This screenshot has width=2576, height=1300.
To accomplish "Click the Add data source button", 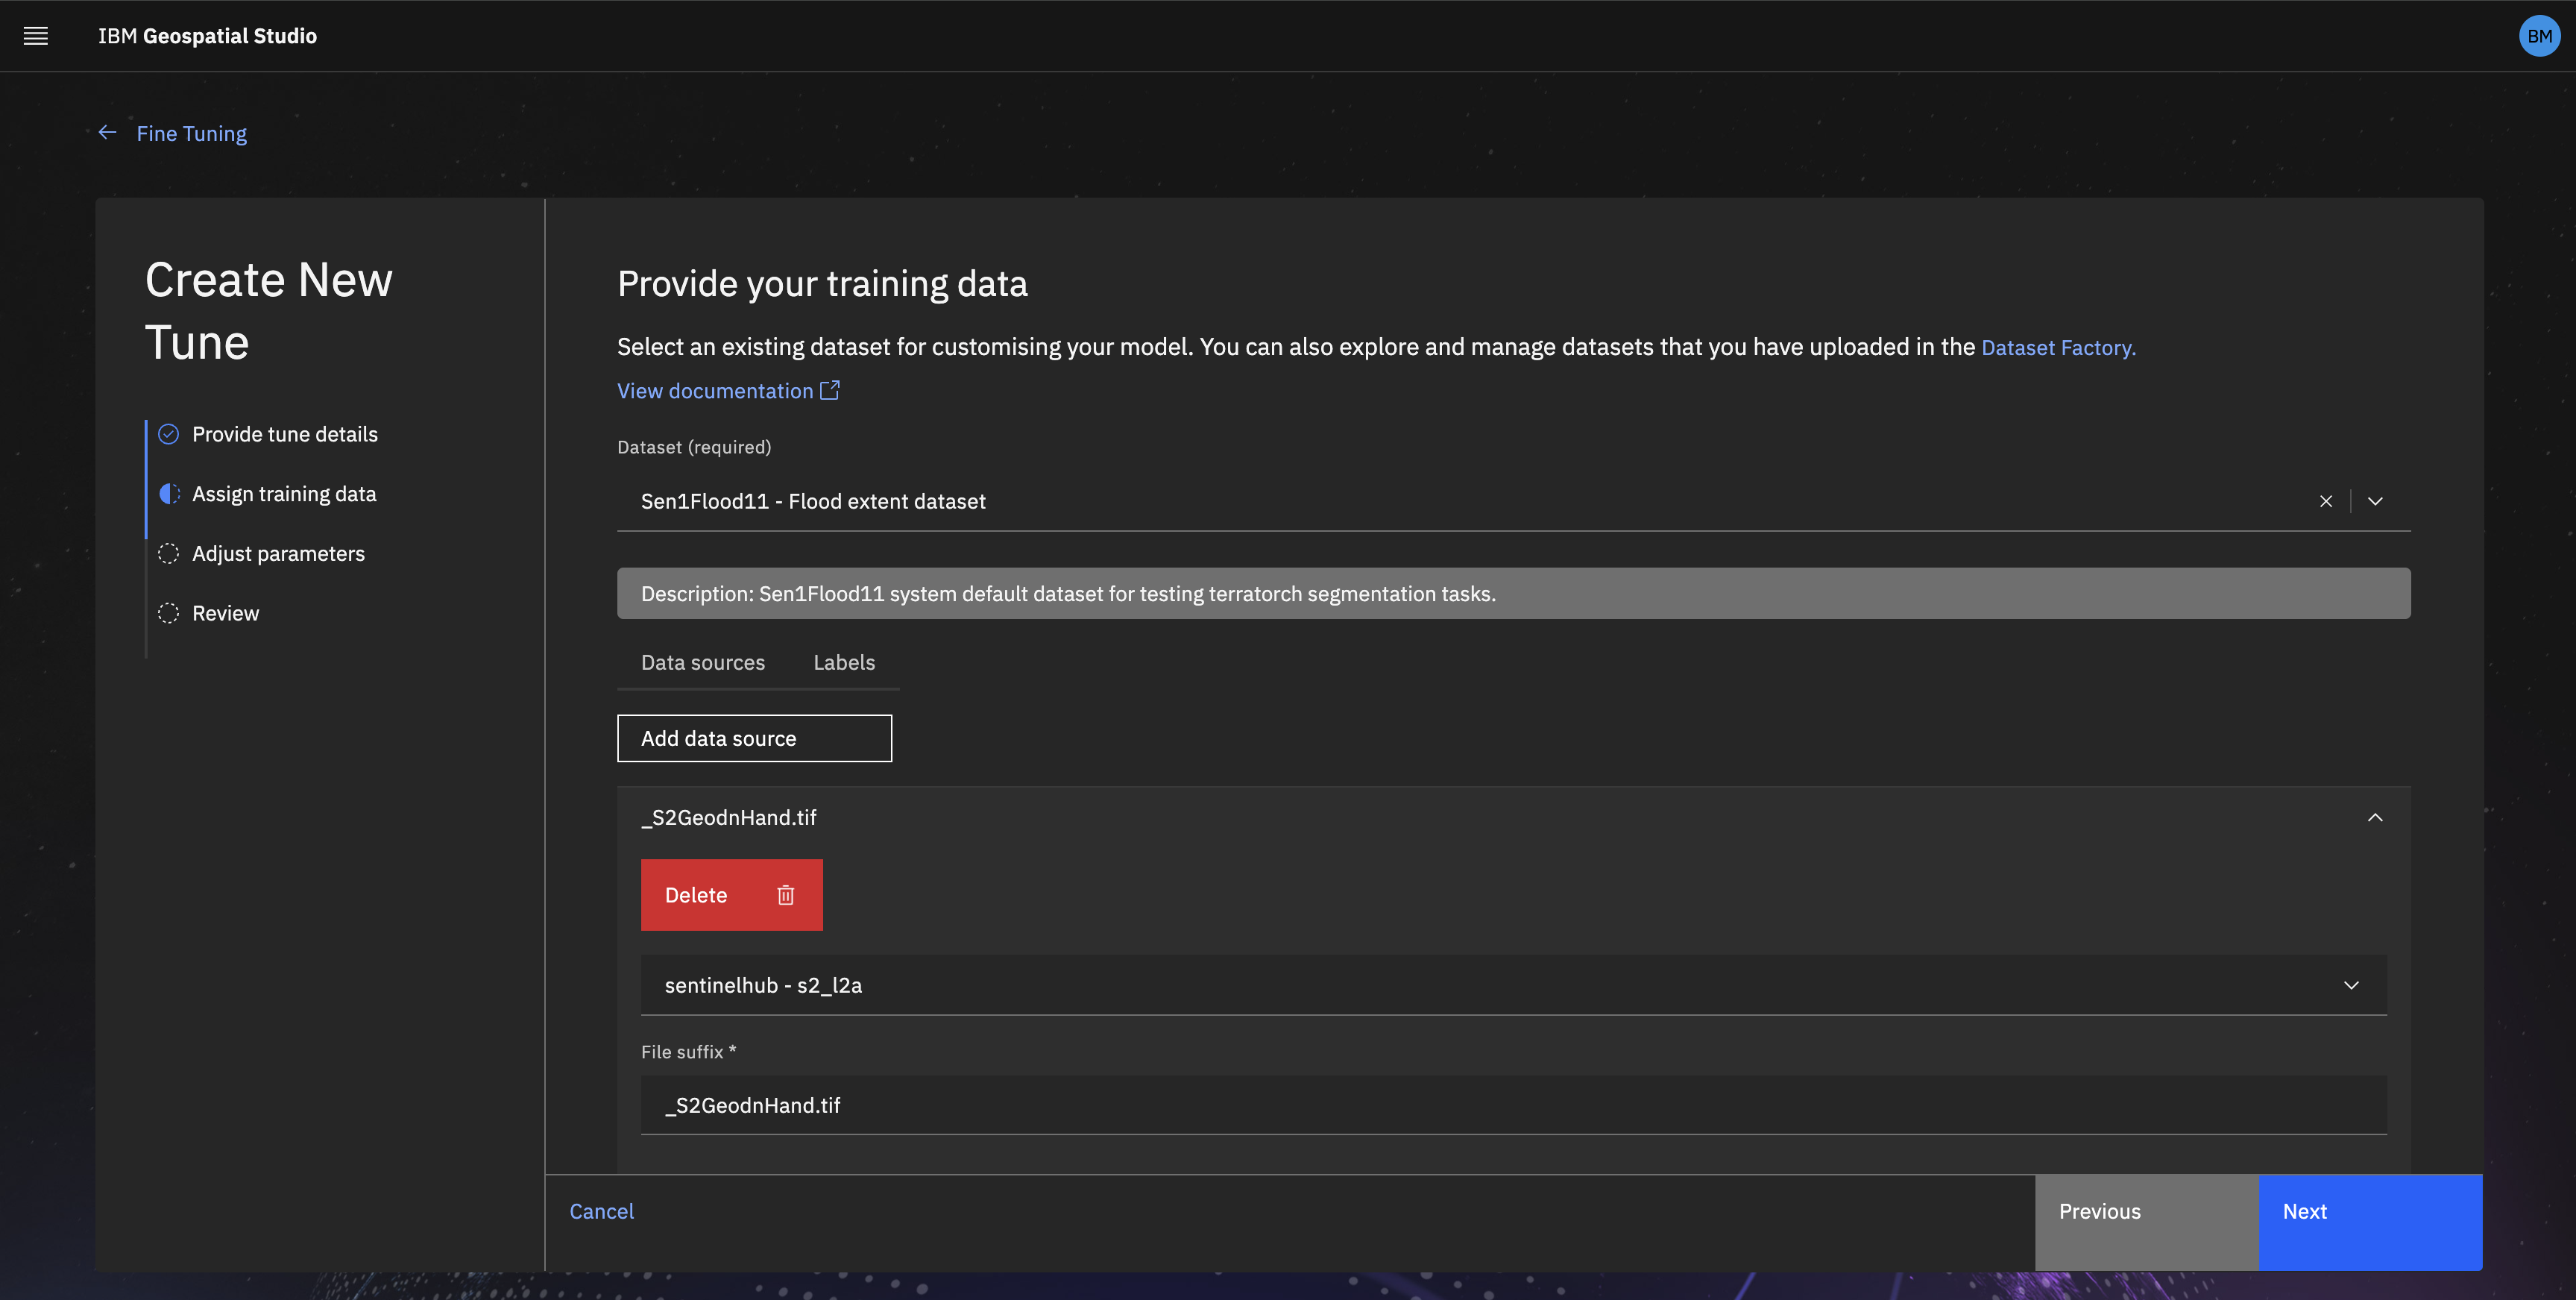I will click(x=754, y=738).
